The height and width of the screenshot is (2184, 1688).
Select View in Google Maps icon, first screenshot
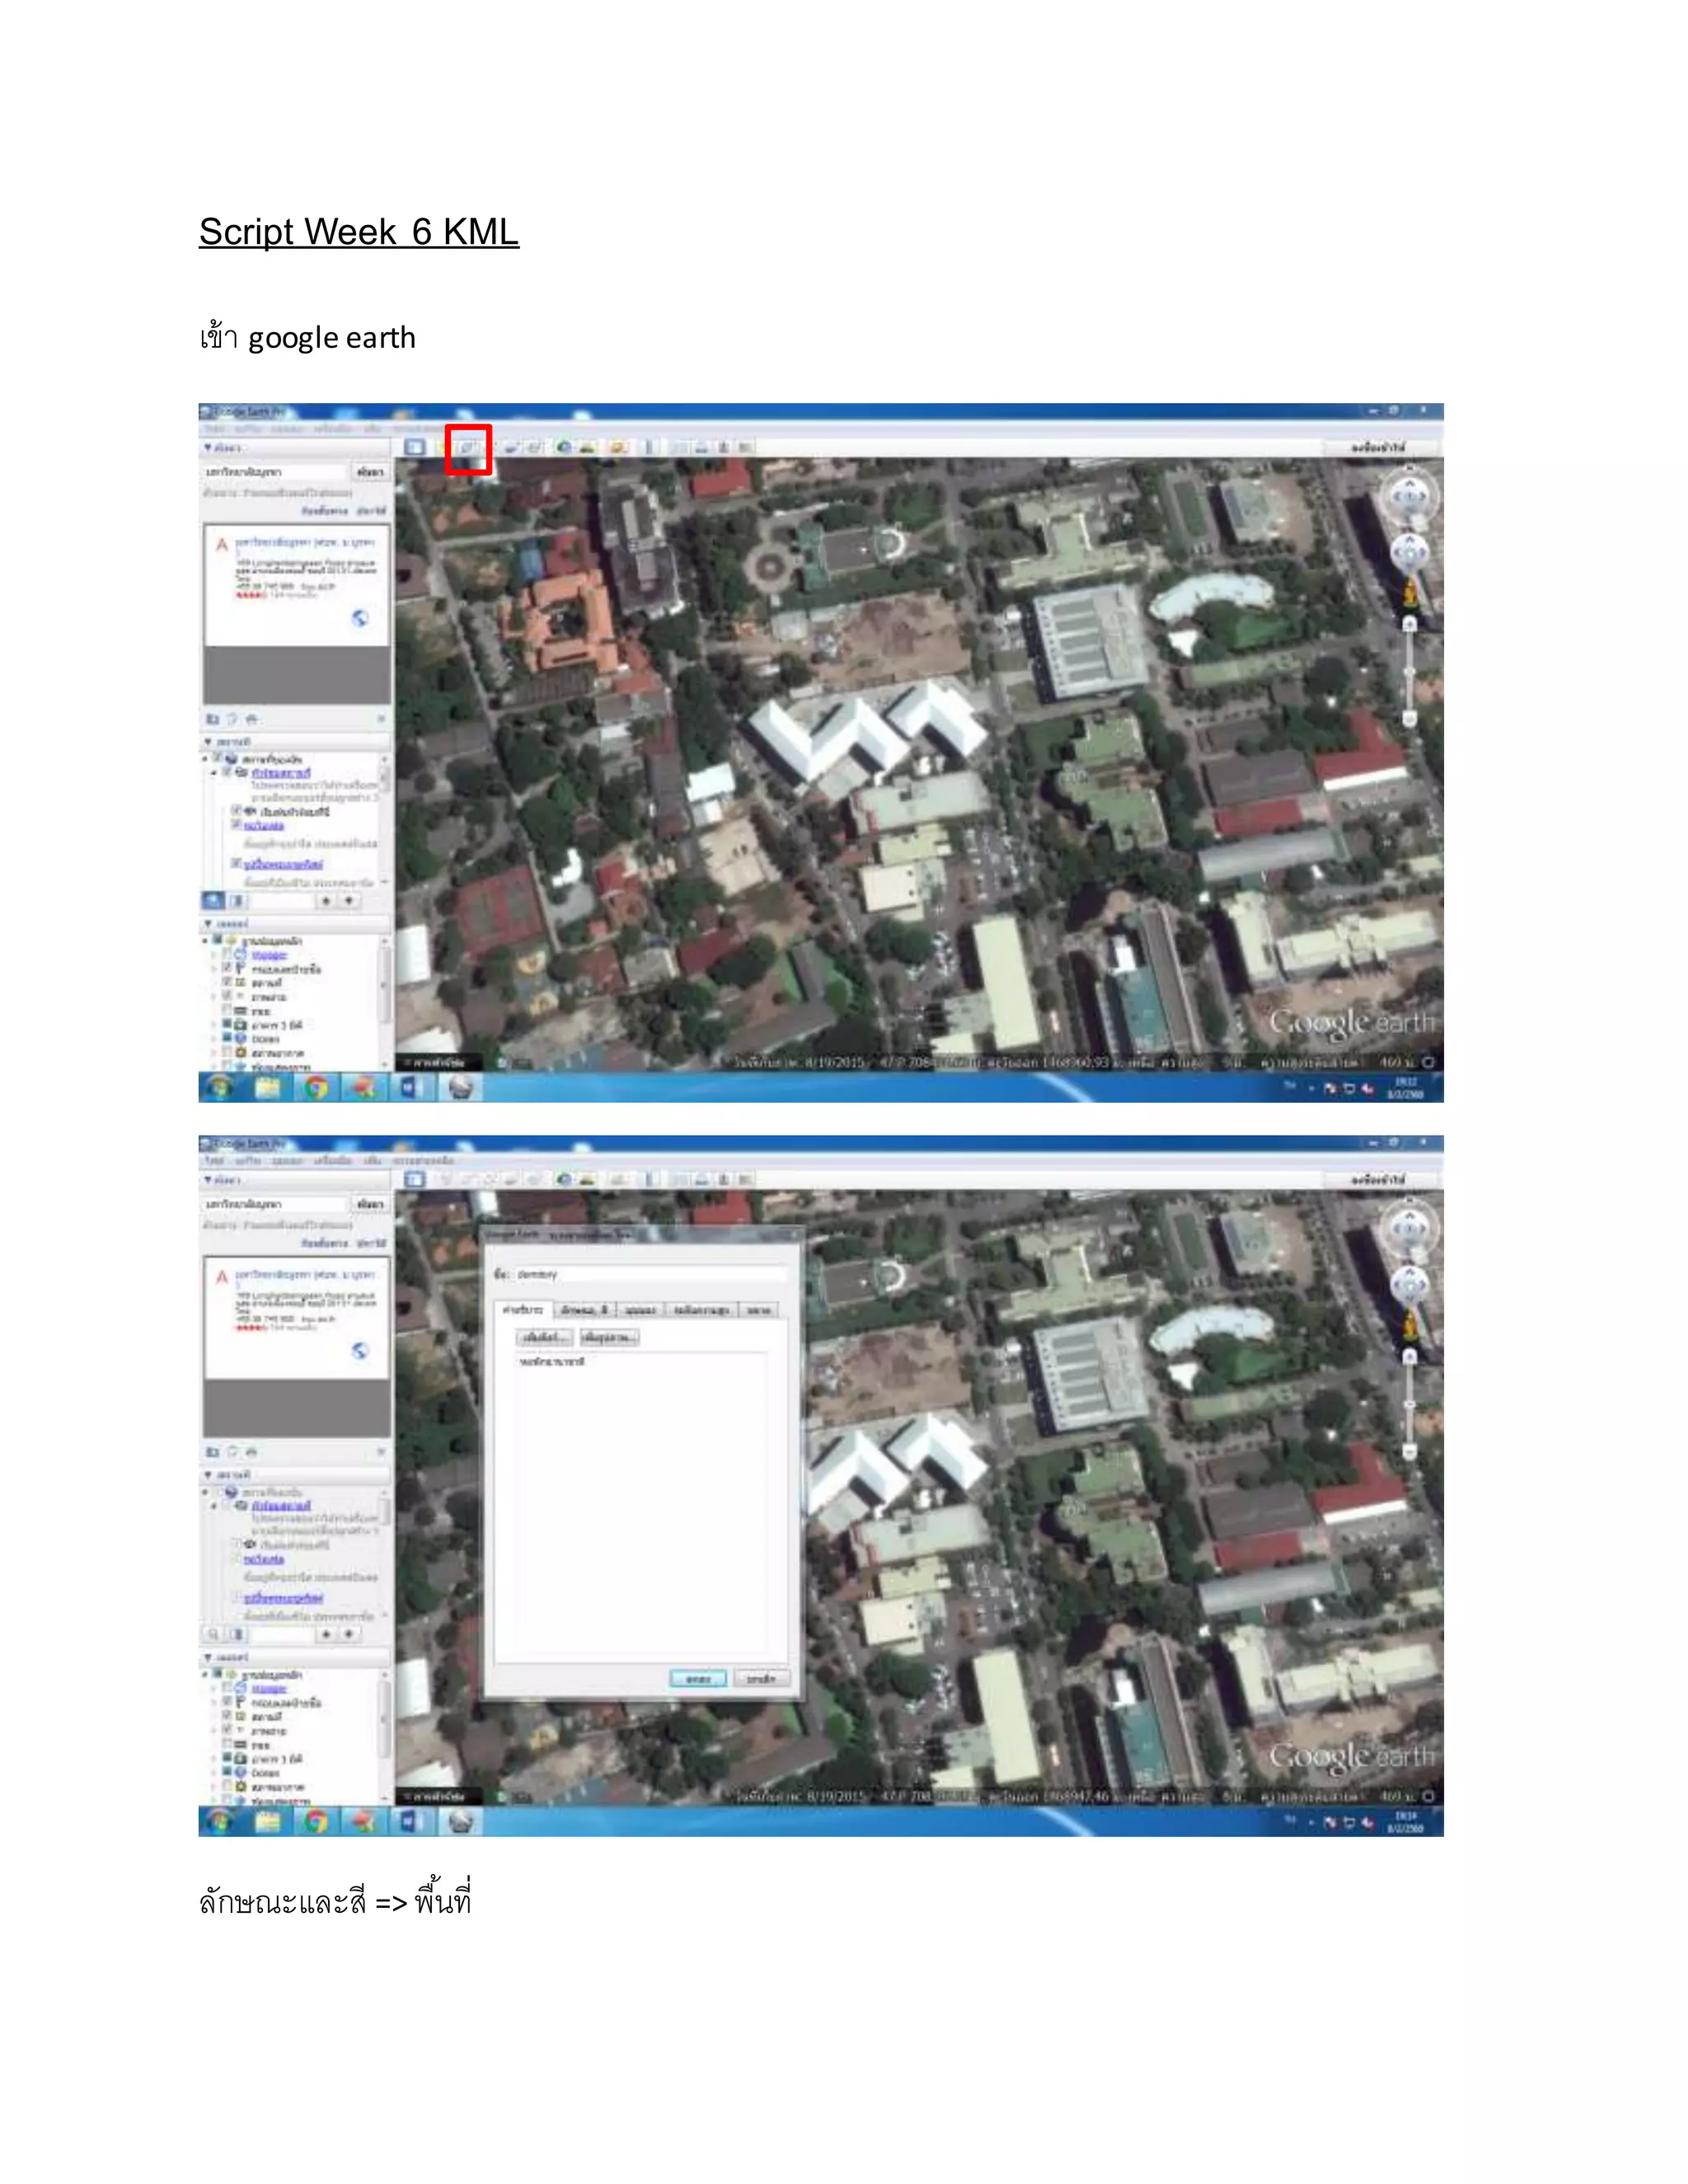pos(746,447)
